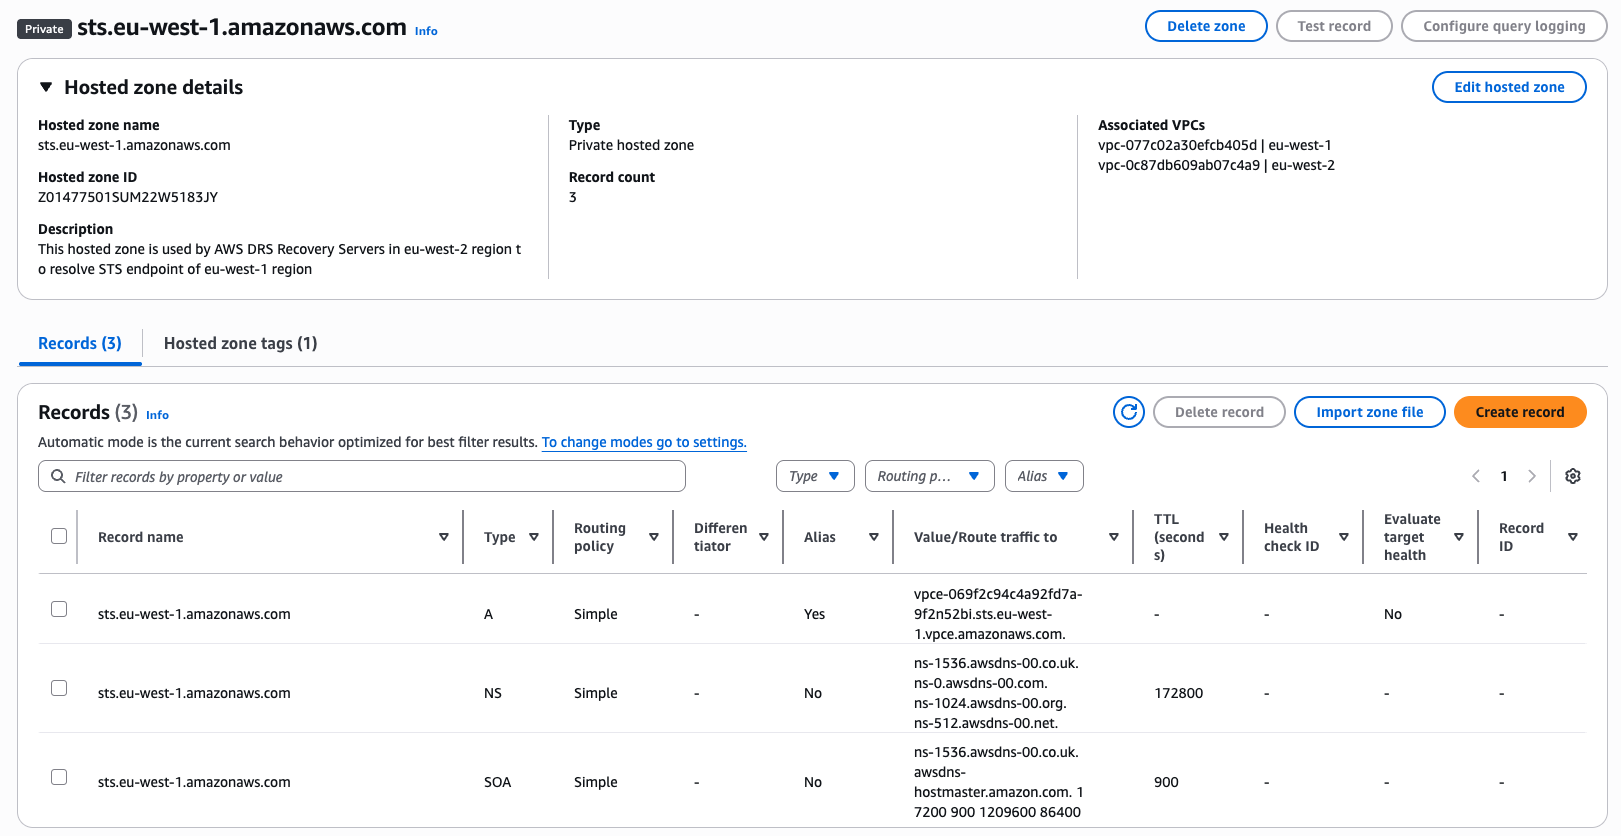Sort by Health check ID column arrow
This screenshot has height=836, width=1621.
tap(1343, 537)
